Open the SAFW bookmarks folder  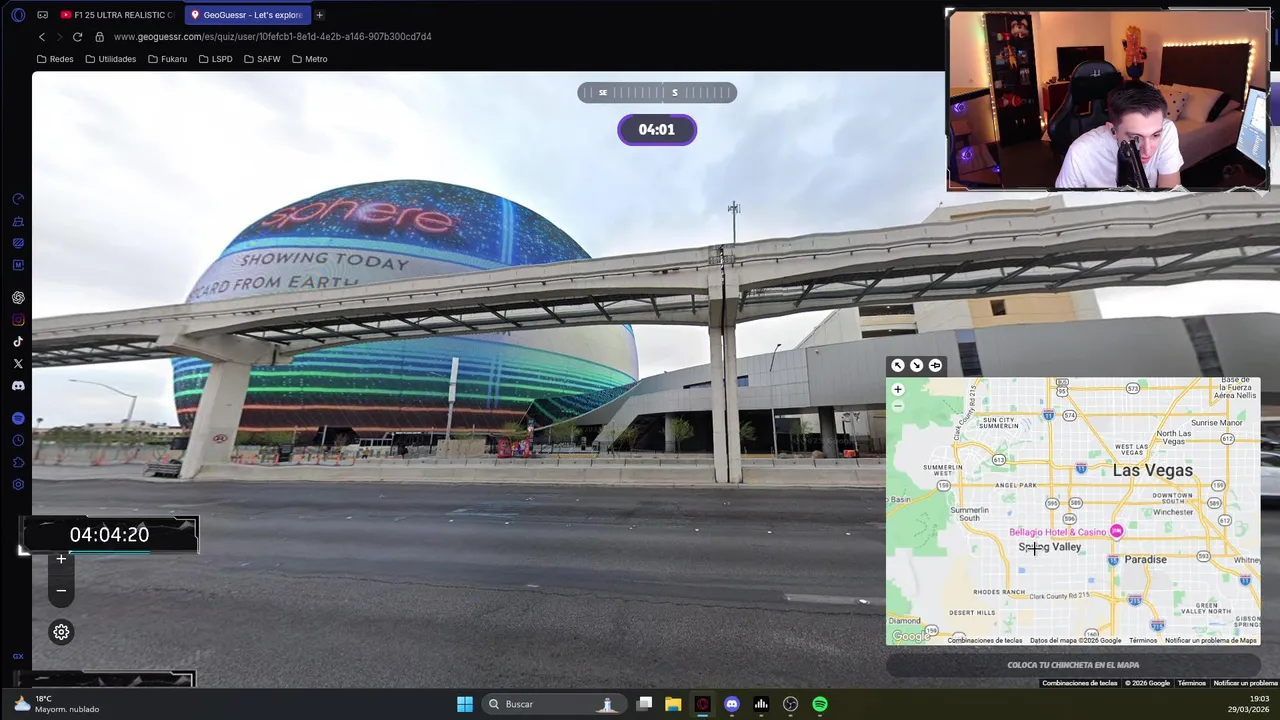point(262,59)
